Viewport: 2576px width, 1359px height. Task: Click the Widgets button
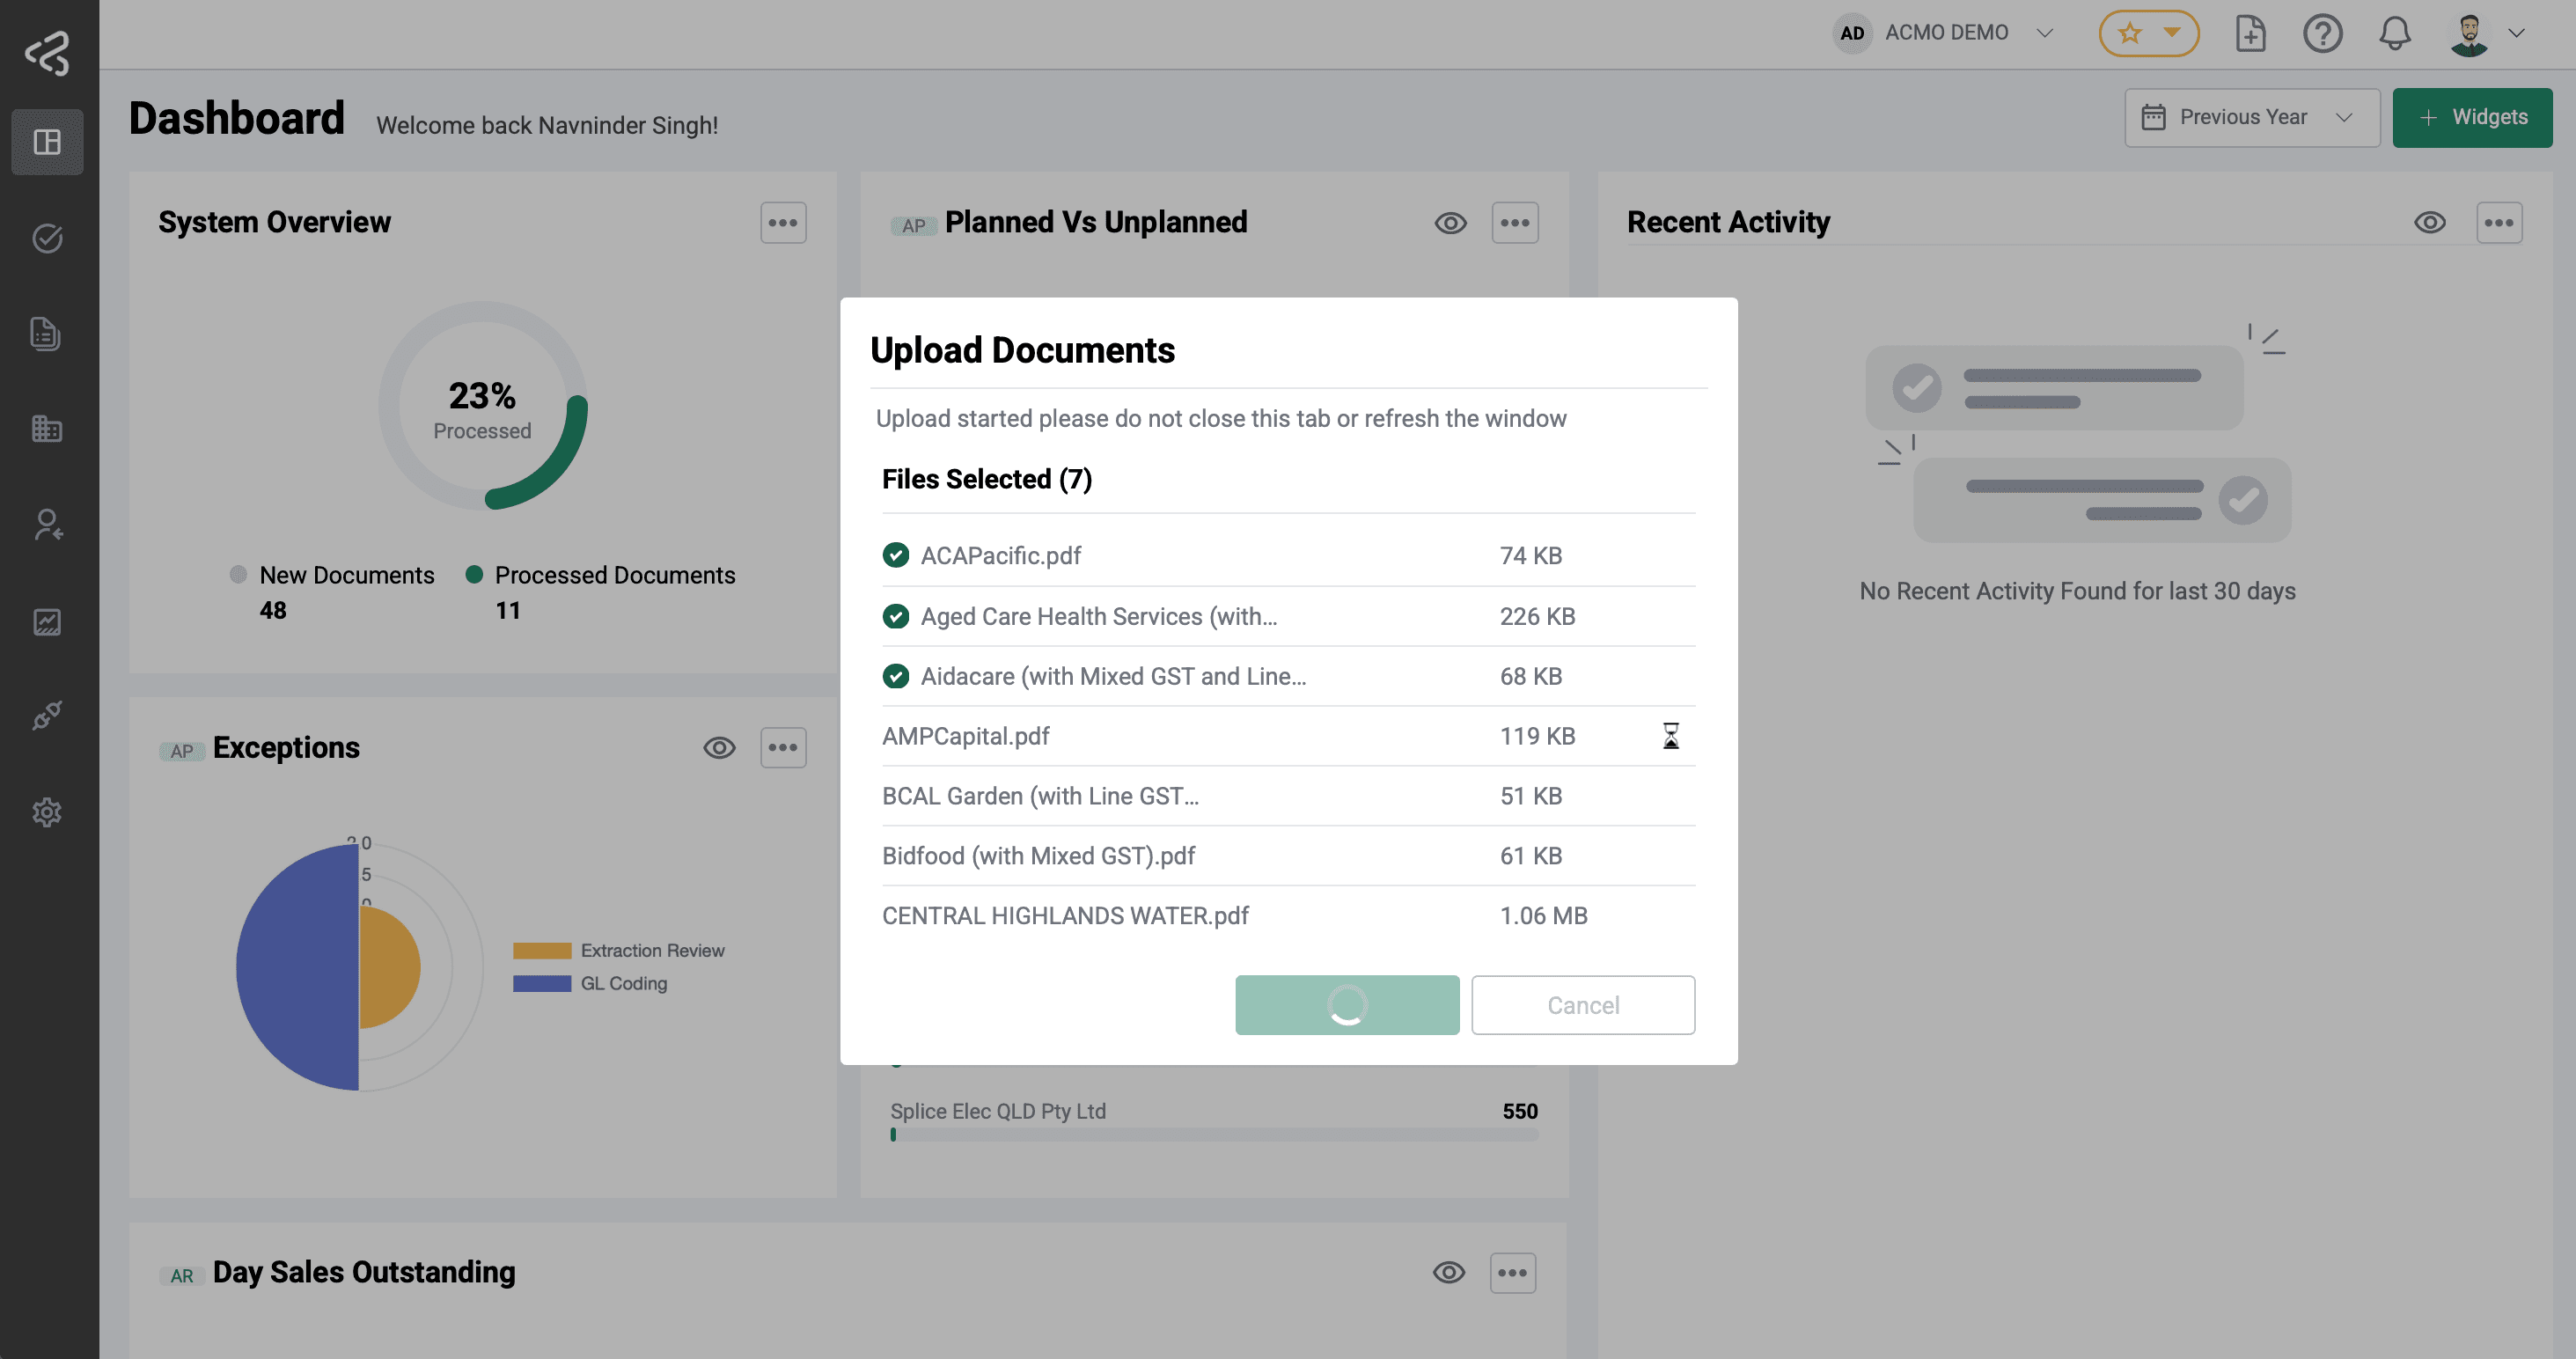(2472, 117)
